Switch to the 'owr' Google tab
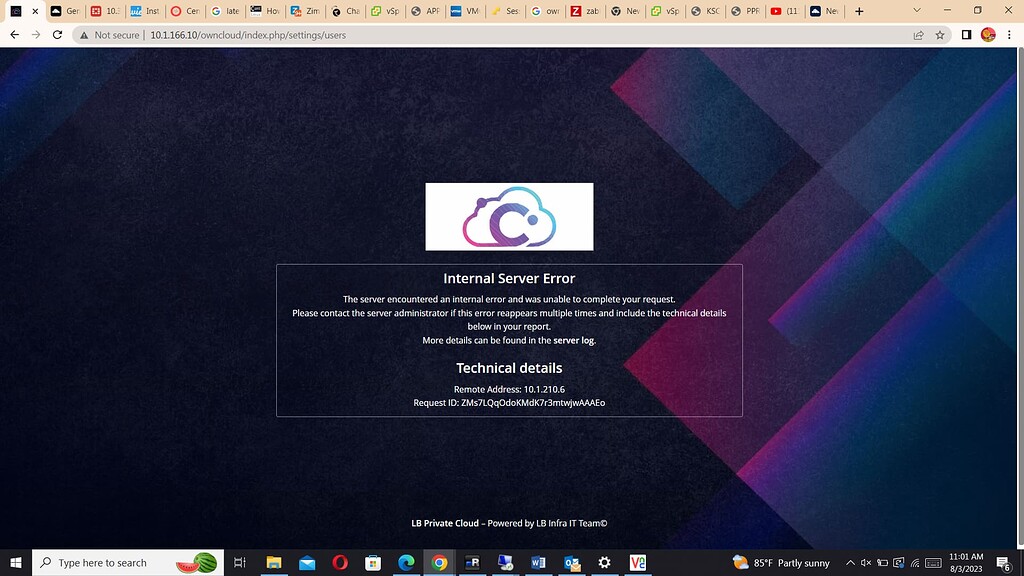The height and width of the screenshot is (576, 1024). (x=545, y=11)
